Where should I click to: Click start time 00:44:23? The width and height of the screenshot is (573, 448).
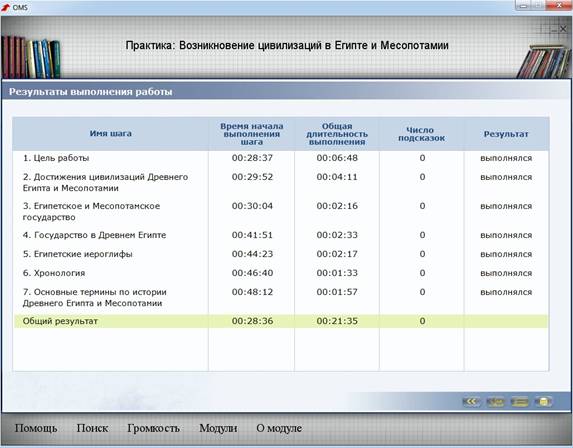click(252, 254)
